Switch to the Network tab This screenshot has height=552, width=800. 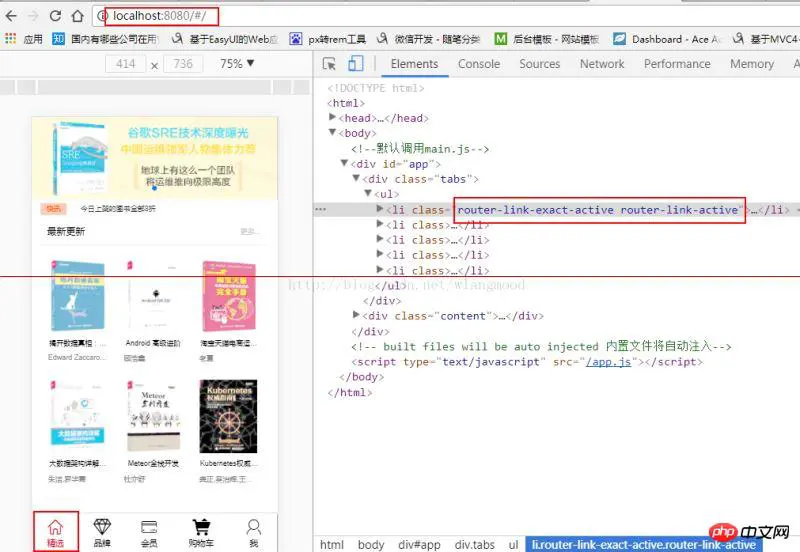[602, 64]
